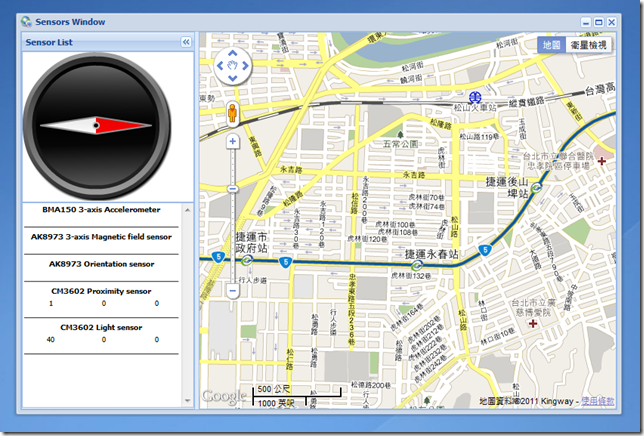Click the hand icon in pan control
644x436 pixels.
click(x=232, y=66)
